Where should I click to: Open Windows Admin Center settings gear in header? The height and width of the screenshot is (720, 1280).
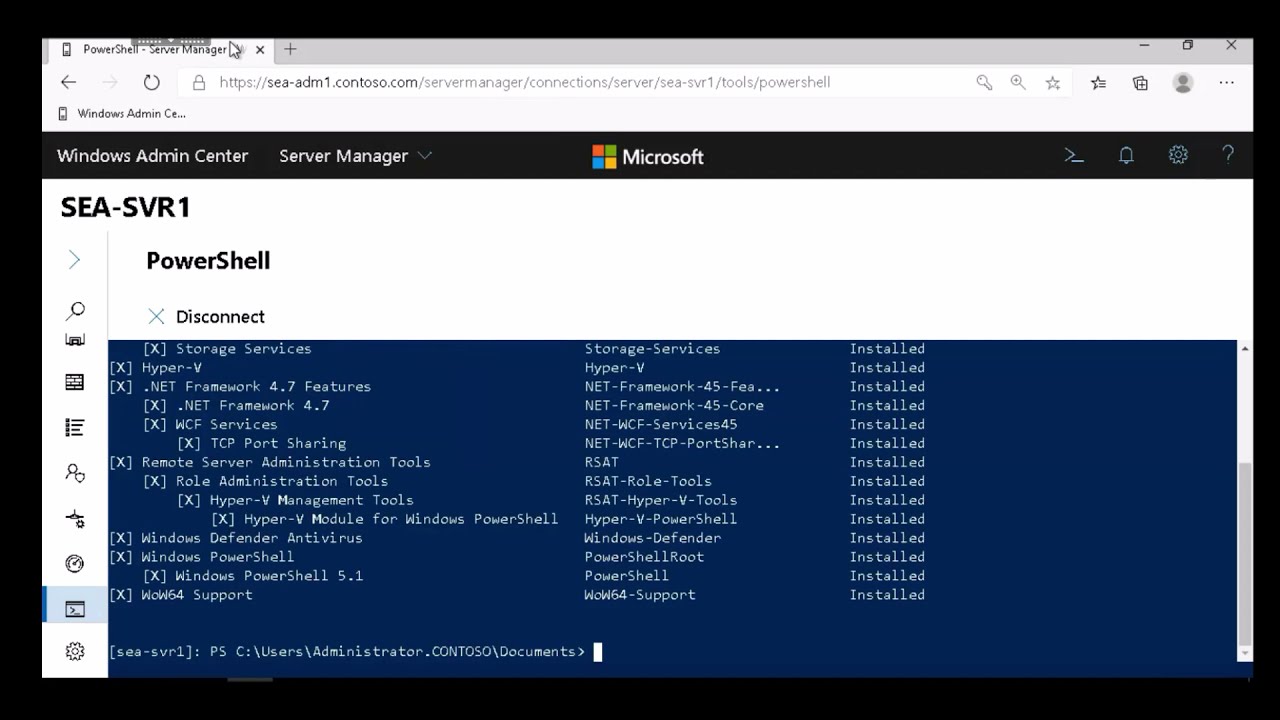tap(1178, 156)
